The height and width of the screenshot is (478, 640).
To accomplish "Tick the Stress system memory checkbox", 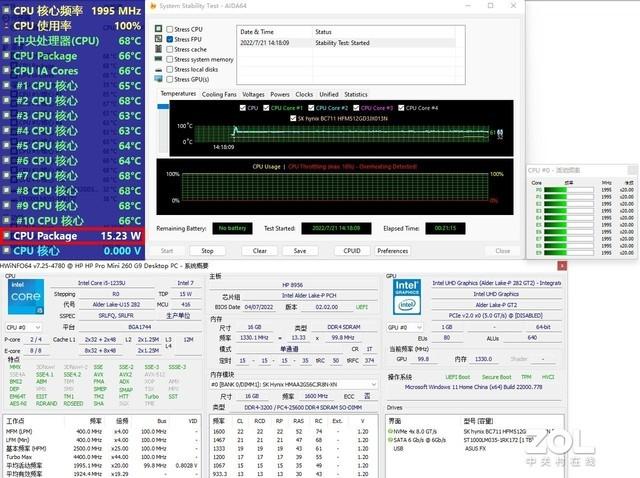I will [x=170, y=59].
